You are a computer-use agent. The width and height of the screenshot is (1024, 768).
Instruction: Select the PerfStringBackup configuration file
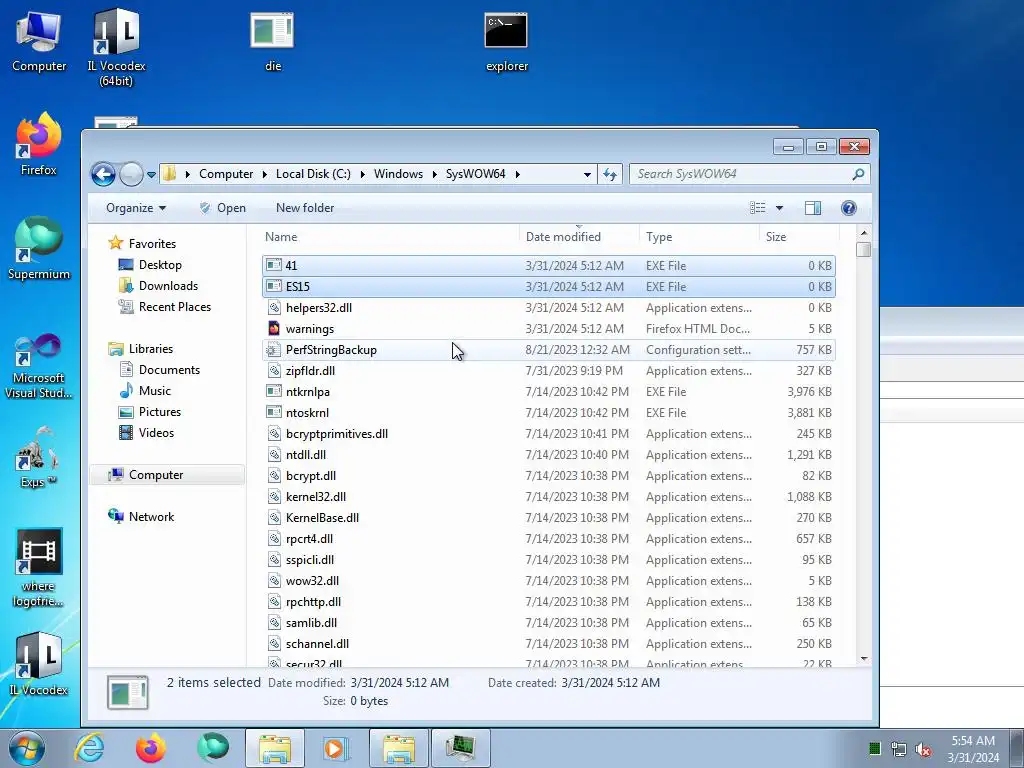point(549,350)
